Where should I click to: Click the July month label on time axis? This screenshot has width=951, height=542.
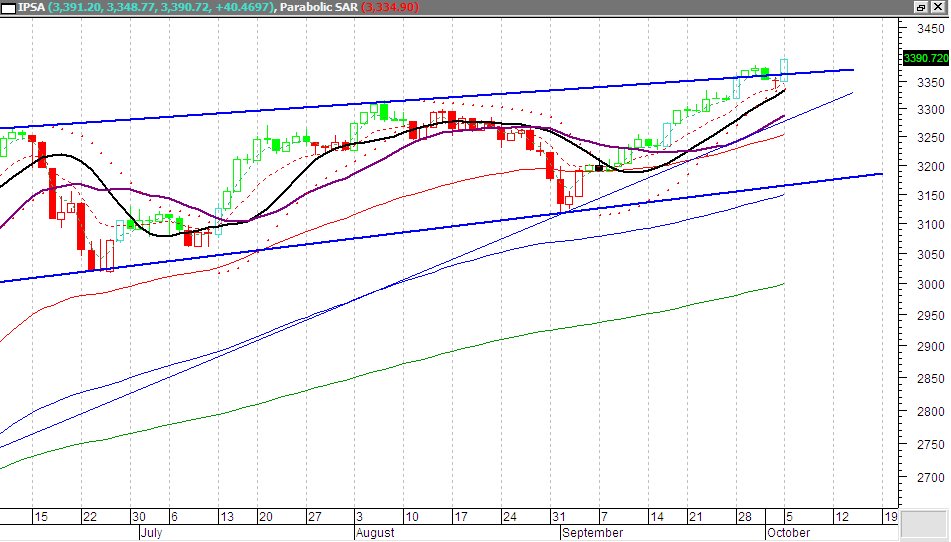pyautogui.click(x=152, y=533)
